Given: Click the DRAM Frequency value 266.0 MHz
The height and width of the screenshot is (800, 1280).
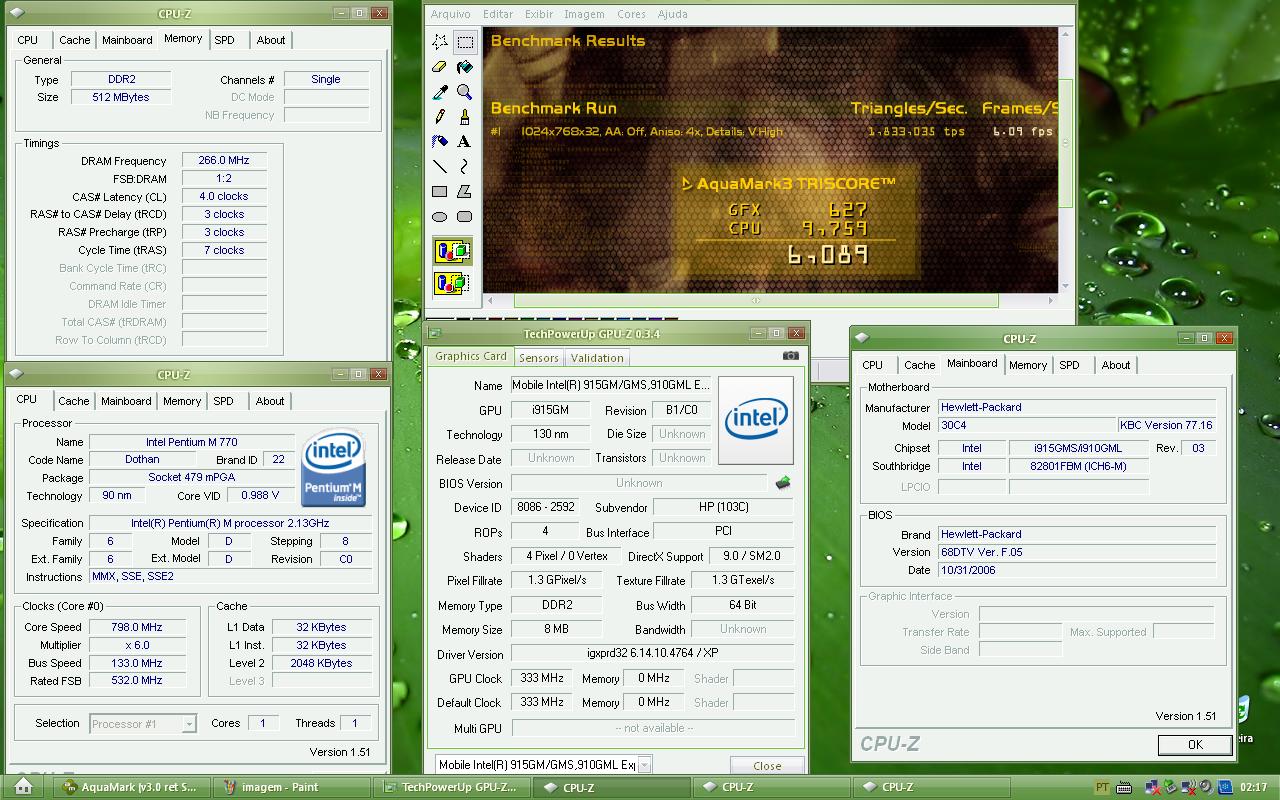Looking at the screenshot, I should click(224, 160).
